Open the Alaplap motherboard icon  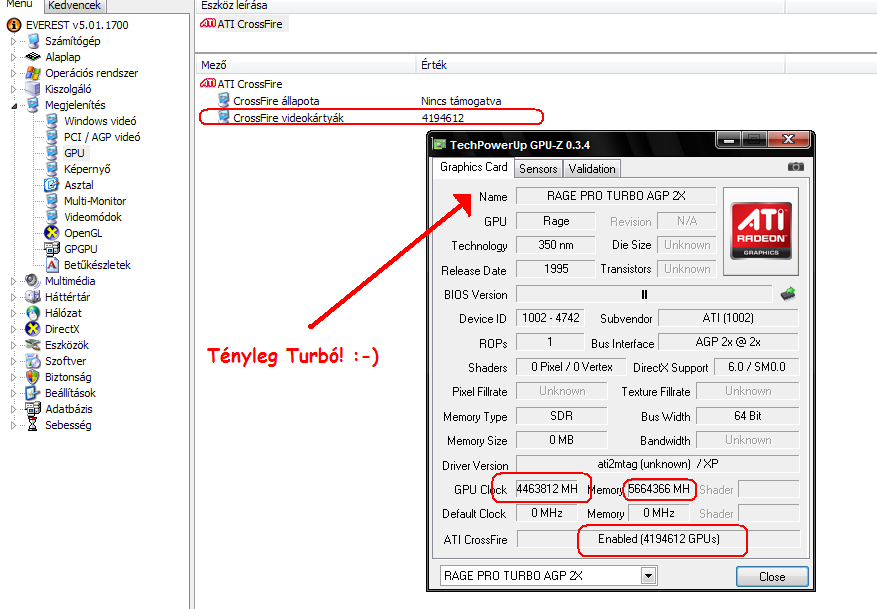[x=34, y=57]
